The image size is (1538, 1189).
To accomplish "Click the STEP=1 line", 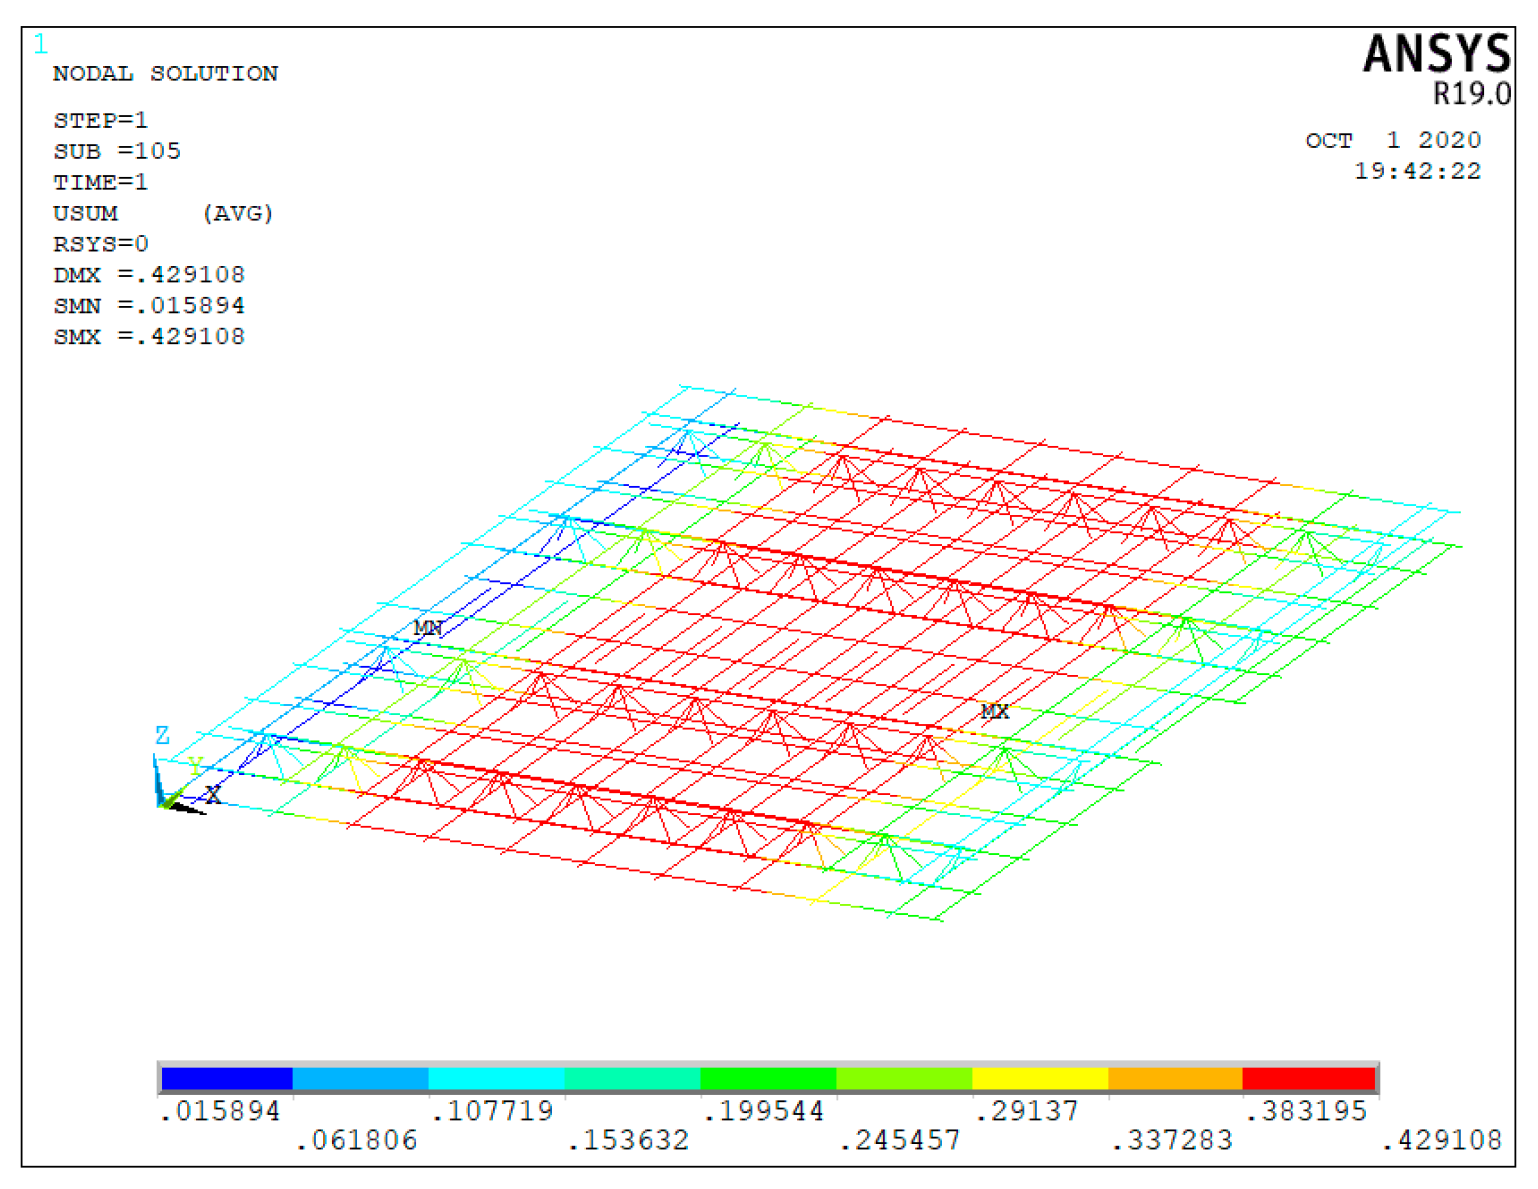I will [x=100, y=120].
